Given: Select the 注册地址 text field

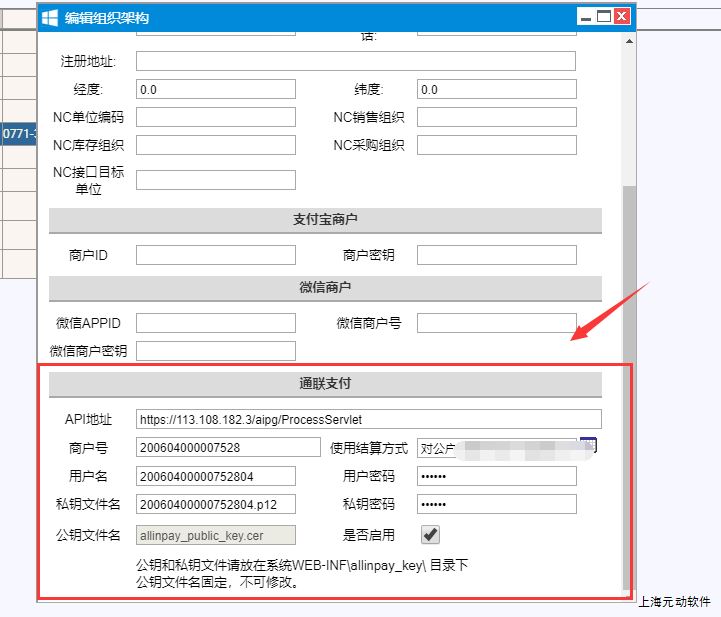Looking at the screenshot, I should [x=355, y=62].
